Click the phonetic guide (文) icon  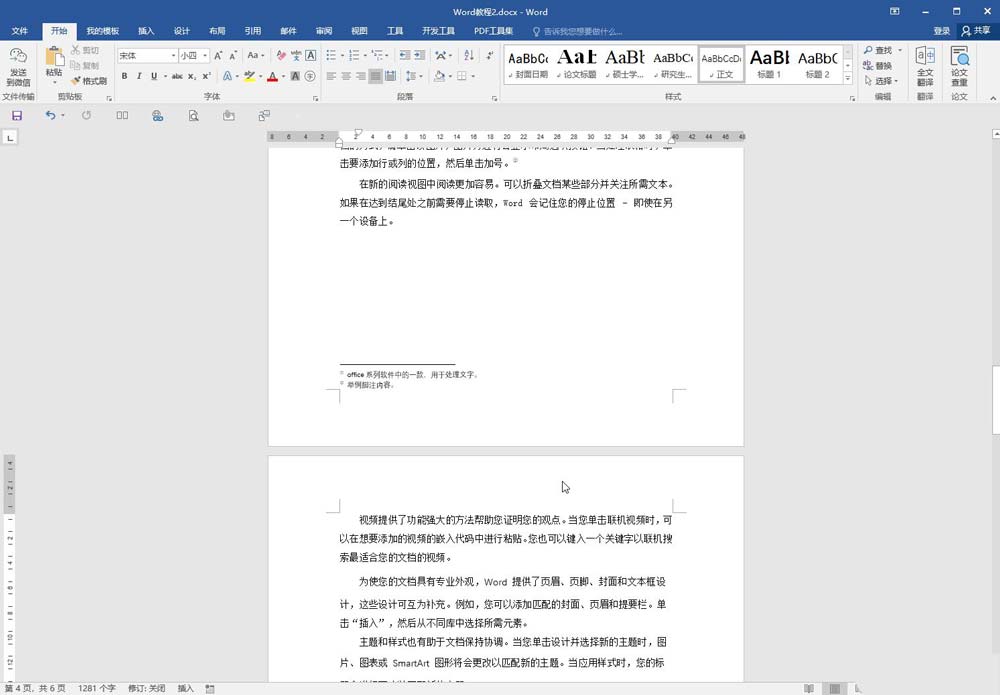click(296, 55)
